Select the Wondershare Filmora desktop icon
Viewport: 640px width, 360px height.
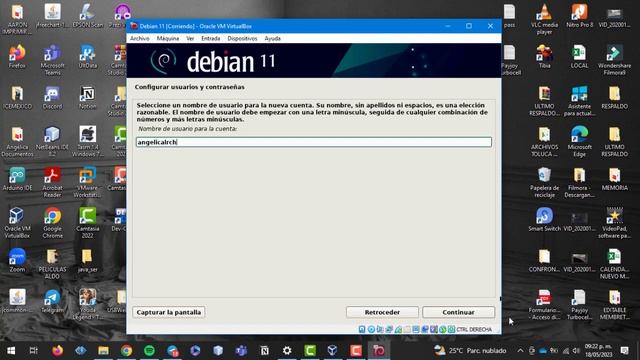[x=615, y=60]
